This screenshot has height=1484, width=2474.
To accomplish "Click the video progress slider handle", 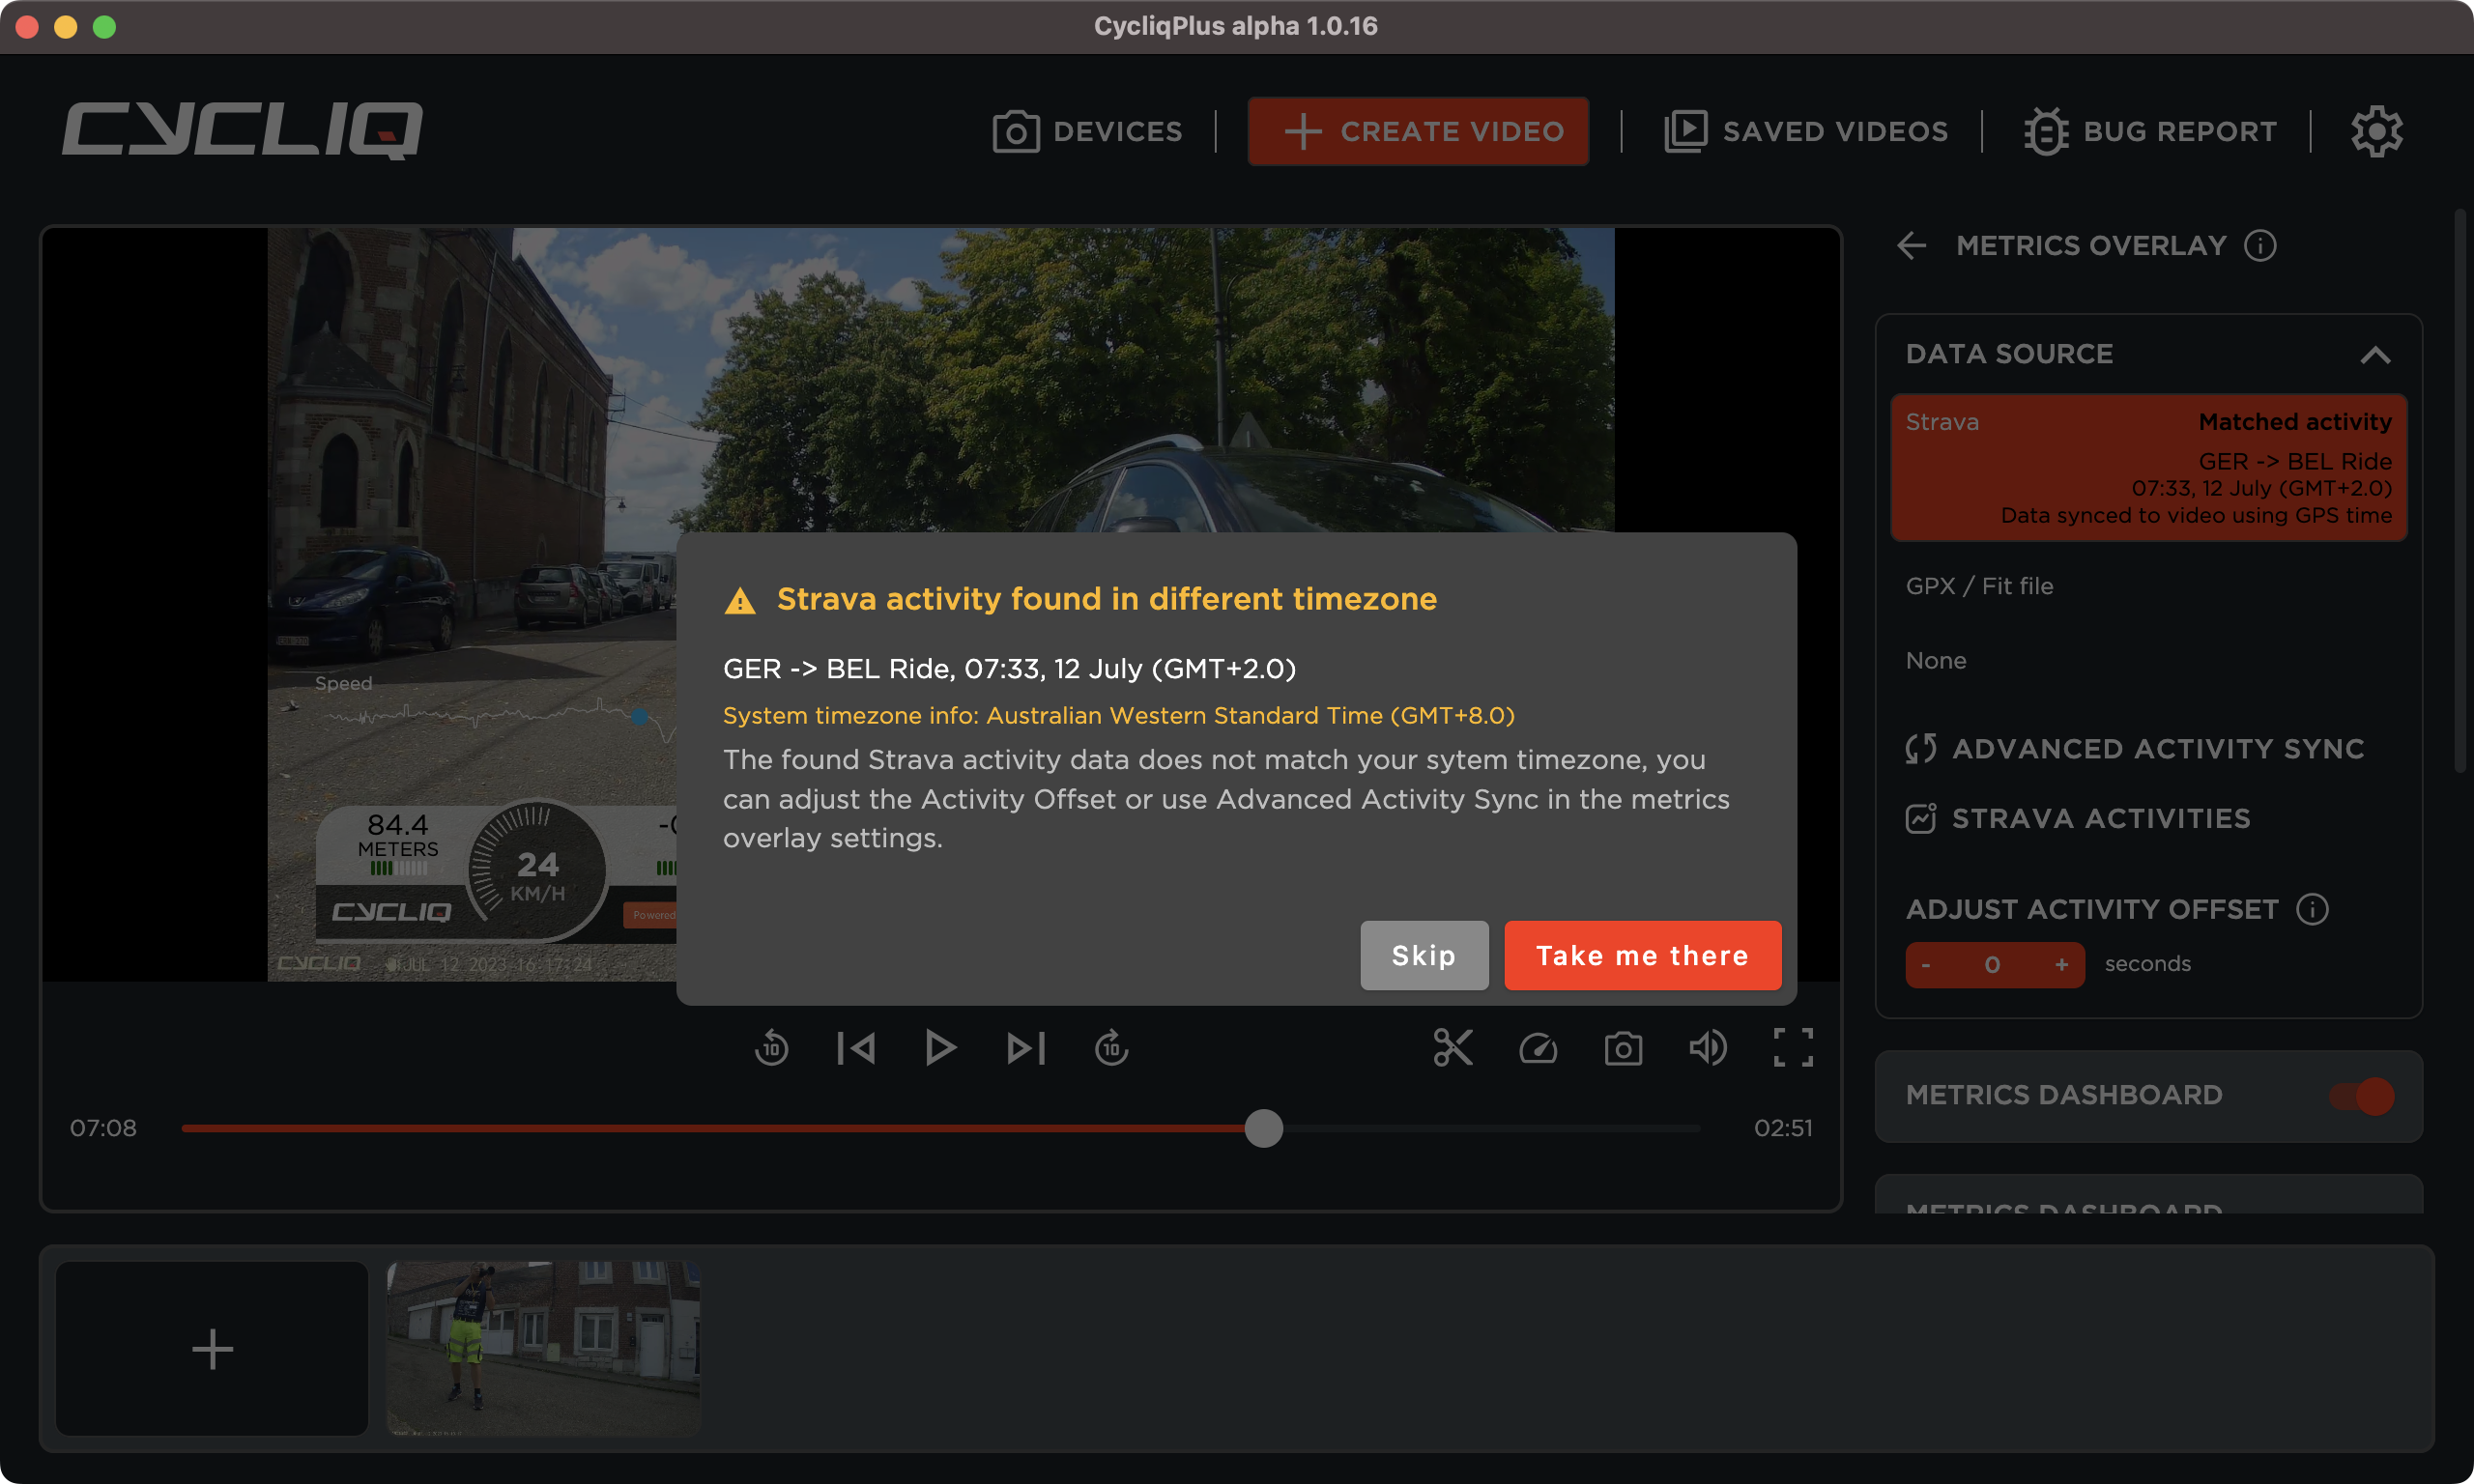I will [1264, 1128].
